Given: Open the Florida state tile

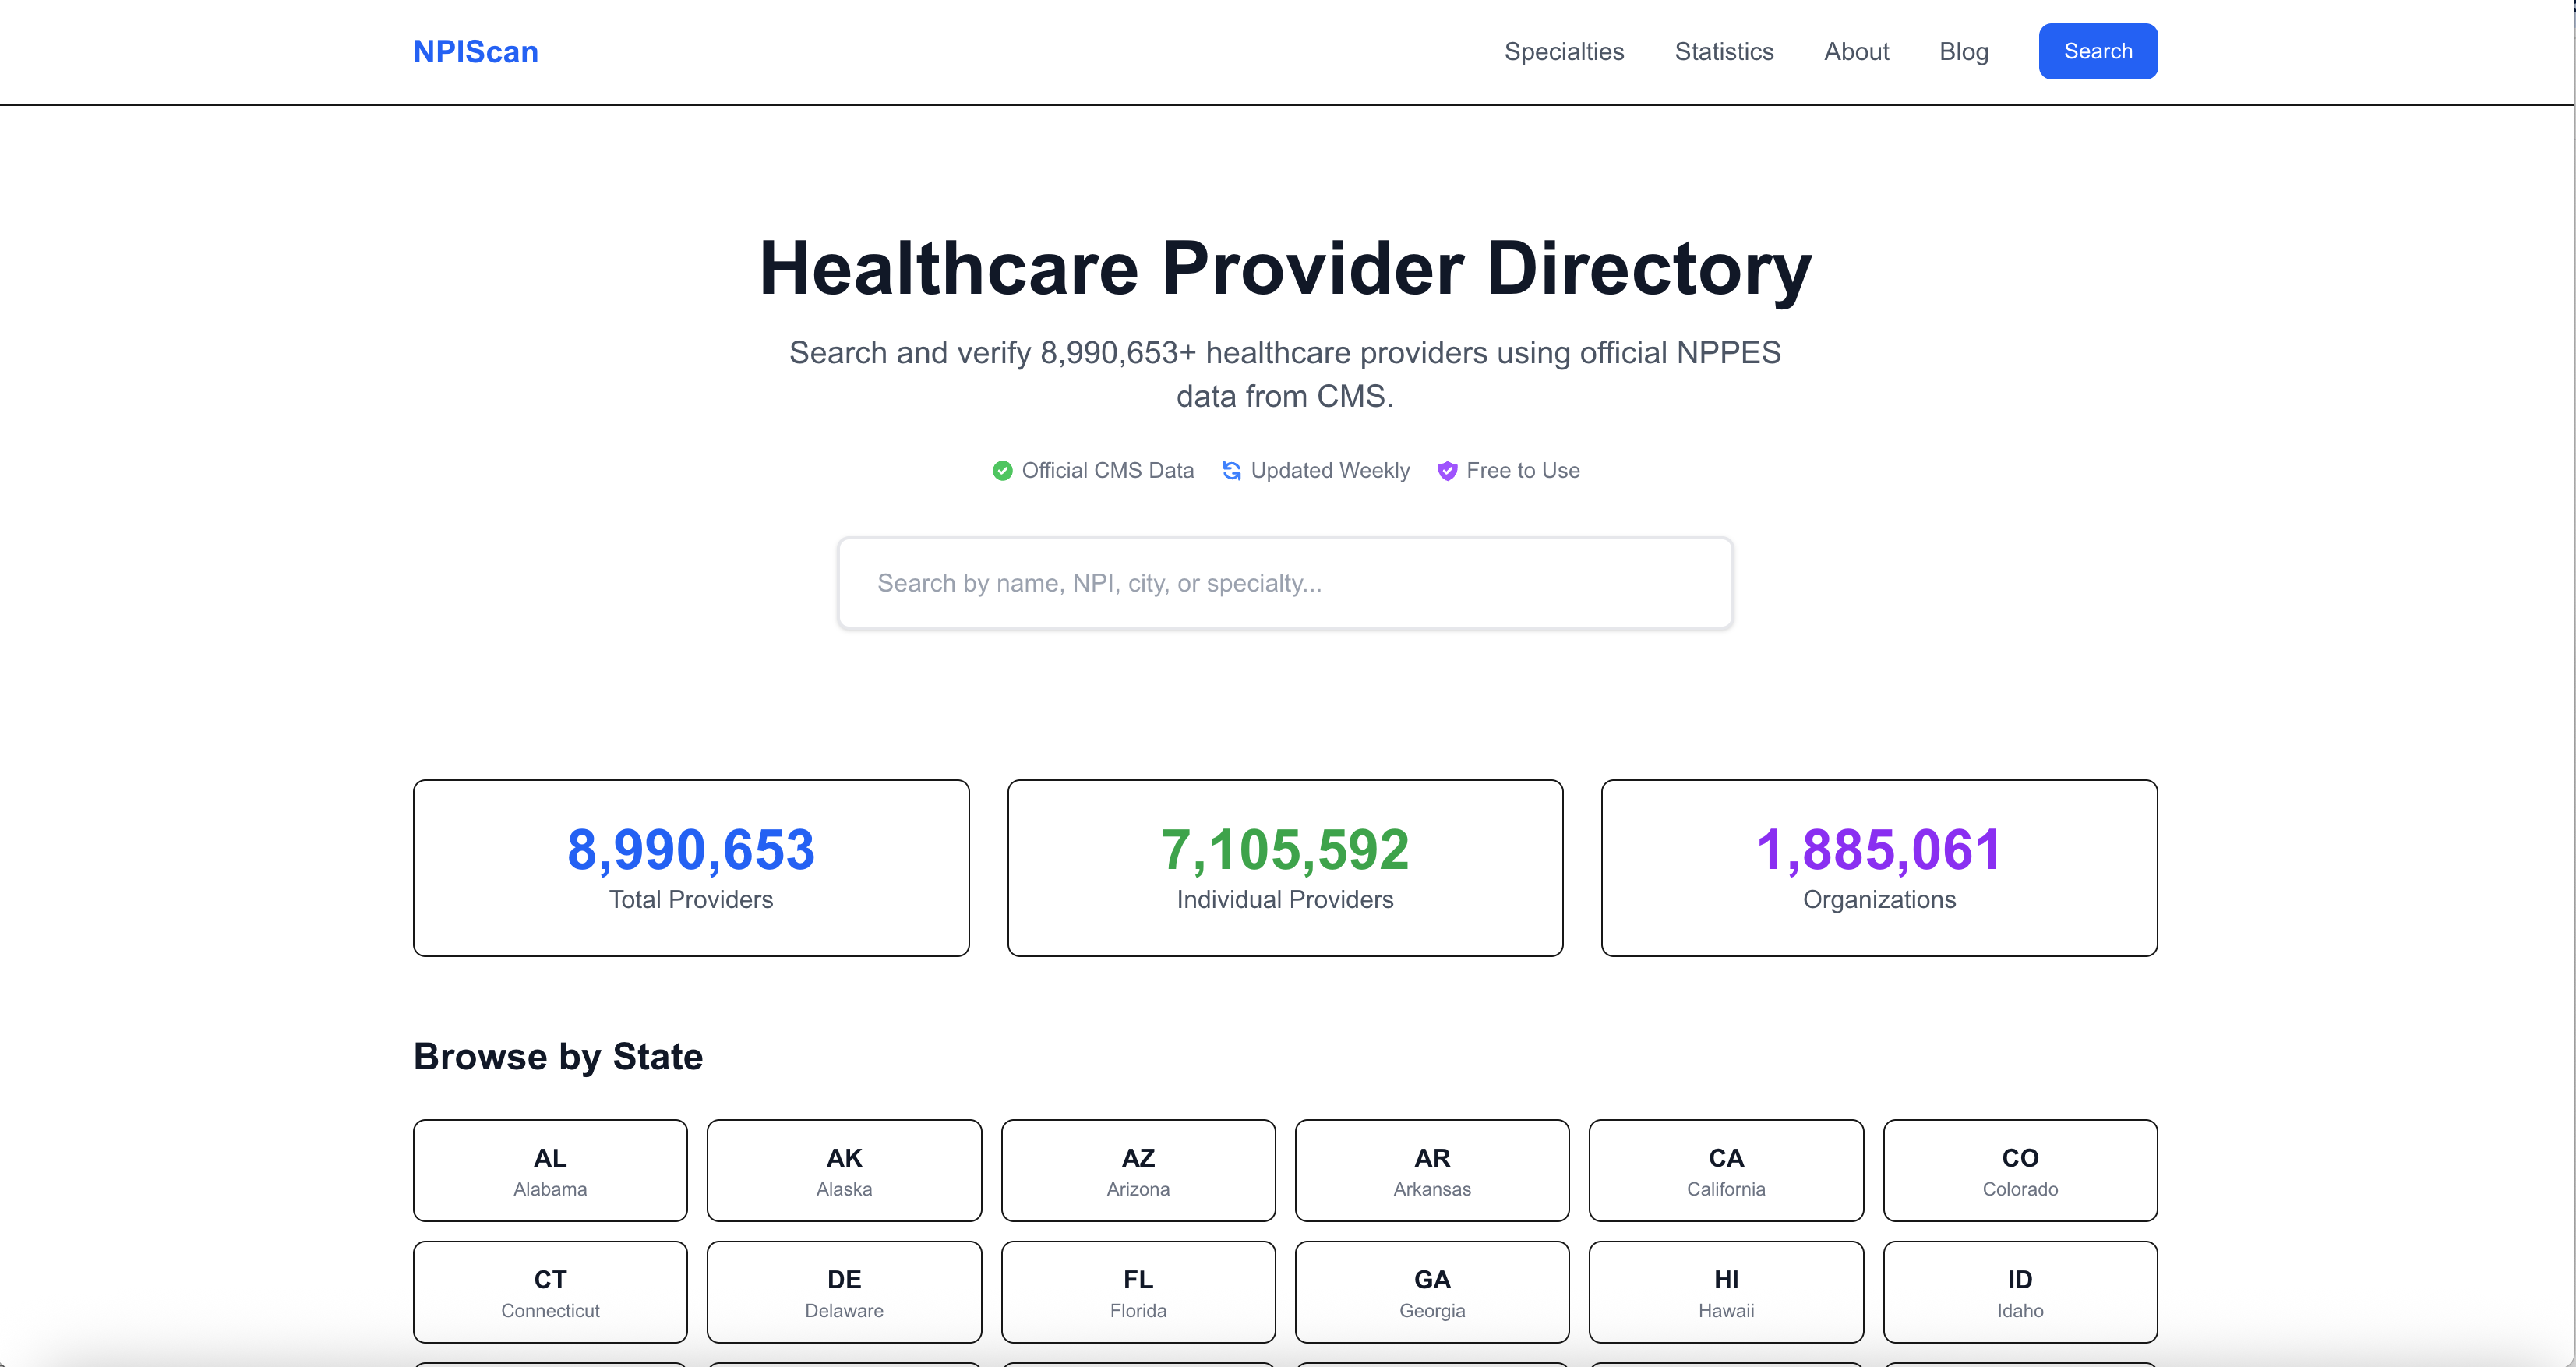Looking at the screenshot, I should coord(1138,1292).
